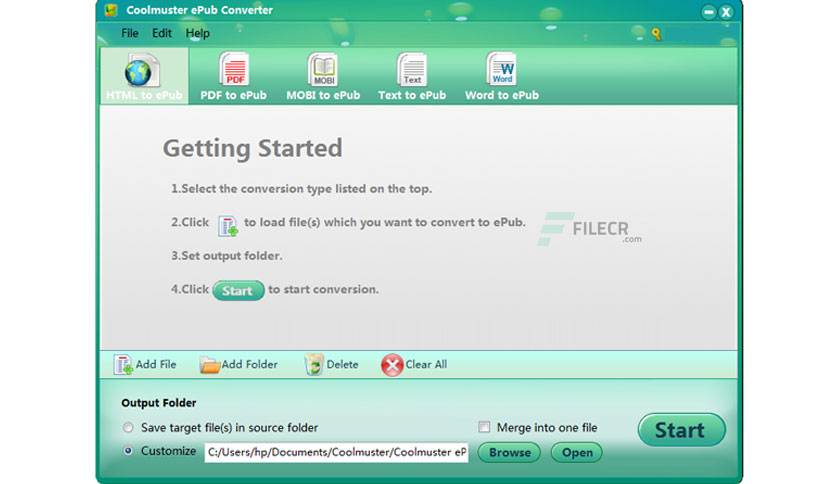
Task: Choose PDF to ePub conversion
Action: pyautogui.click(x=234, y=76)
